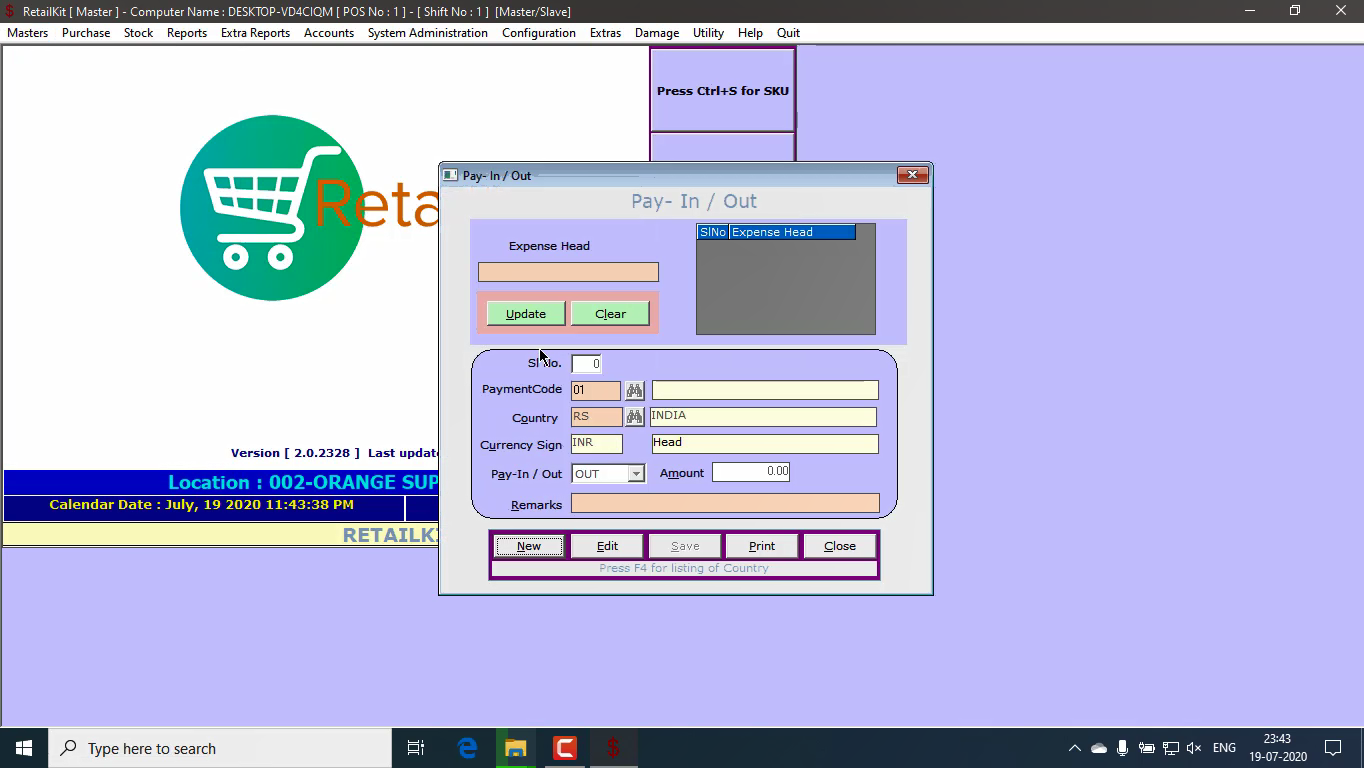
Task: Click the SlNo column header in the list
Action: coord(713,232)
